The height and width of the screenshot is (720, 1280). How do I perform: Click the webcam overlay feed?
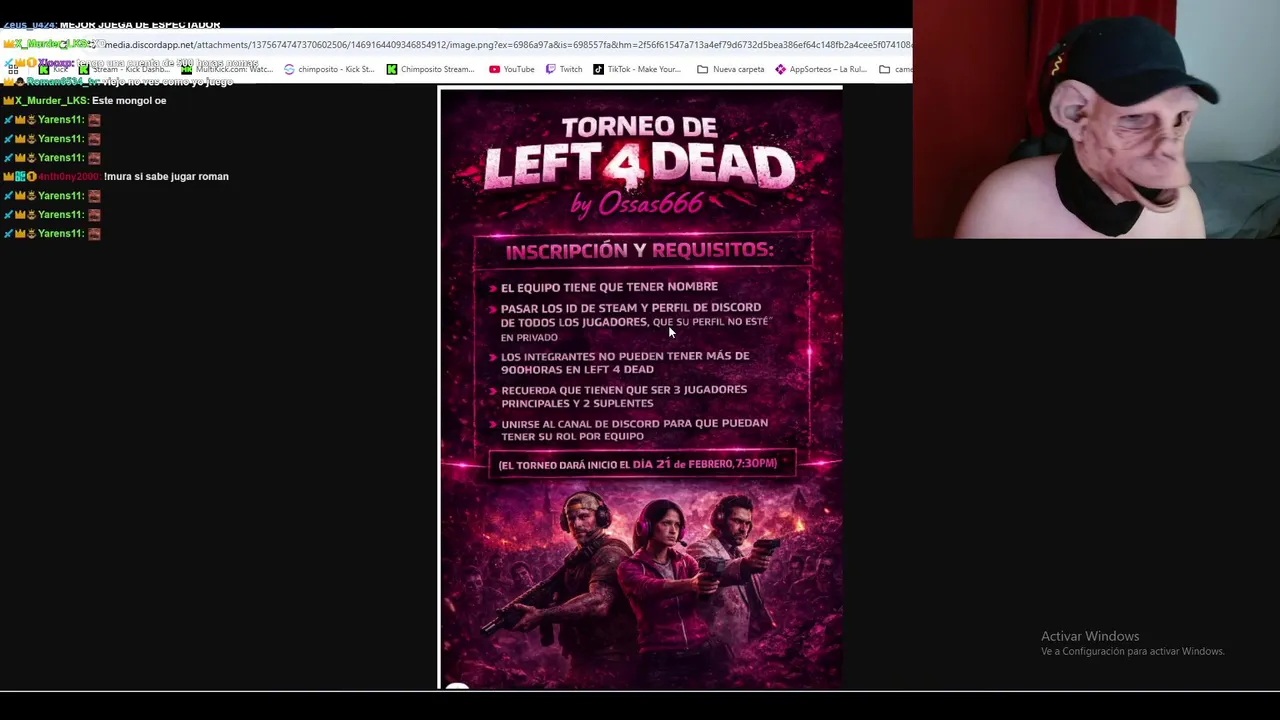[x=1096, y=119]
